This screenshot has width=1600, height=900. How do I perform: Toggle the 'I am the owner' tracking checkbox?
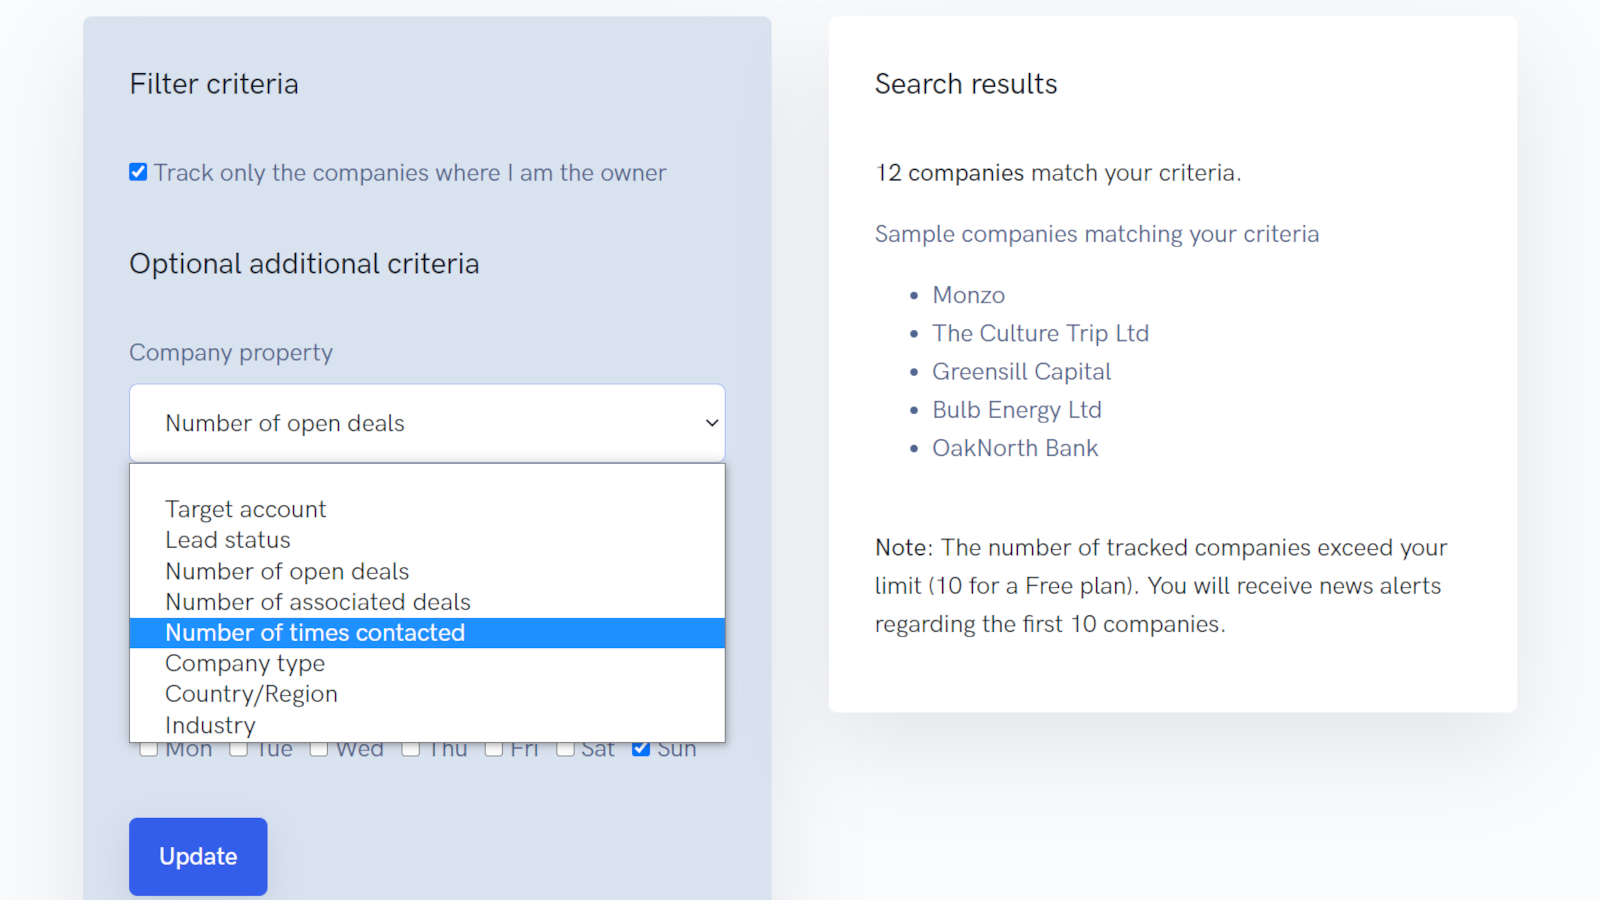tap(138, 172)
